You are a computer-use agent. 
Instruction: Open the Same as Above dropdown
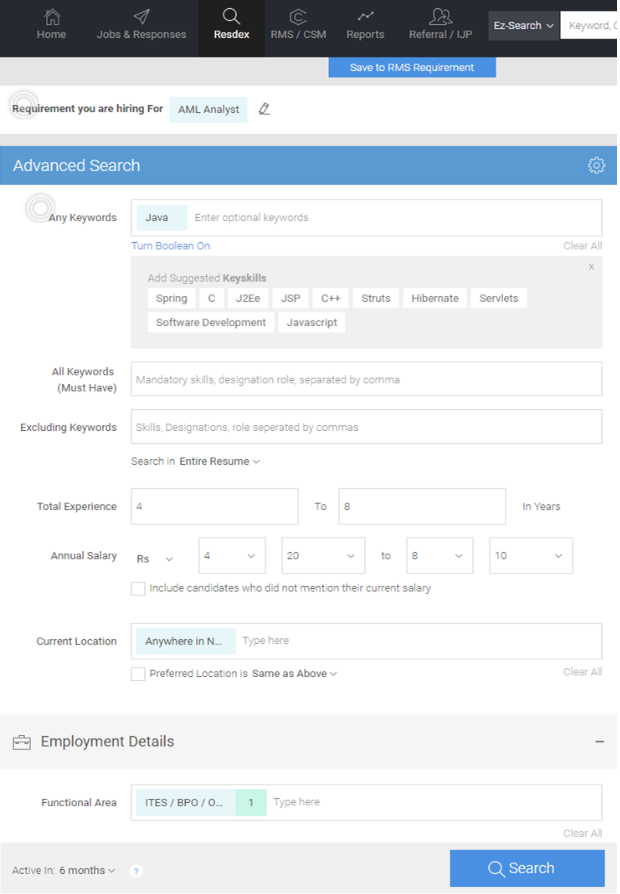(294, 673)
